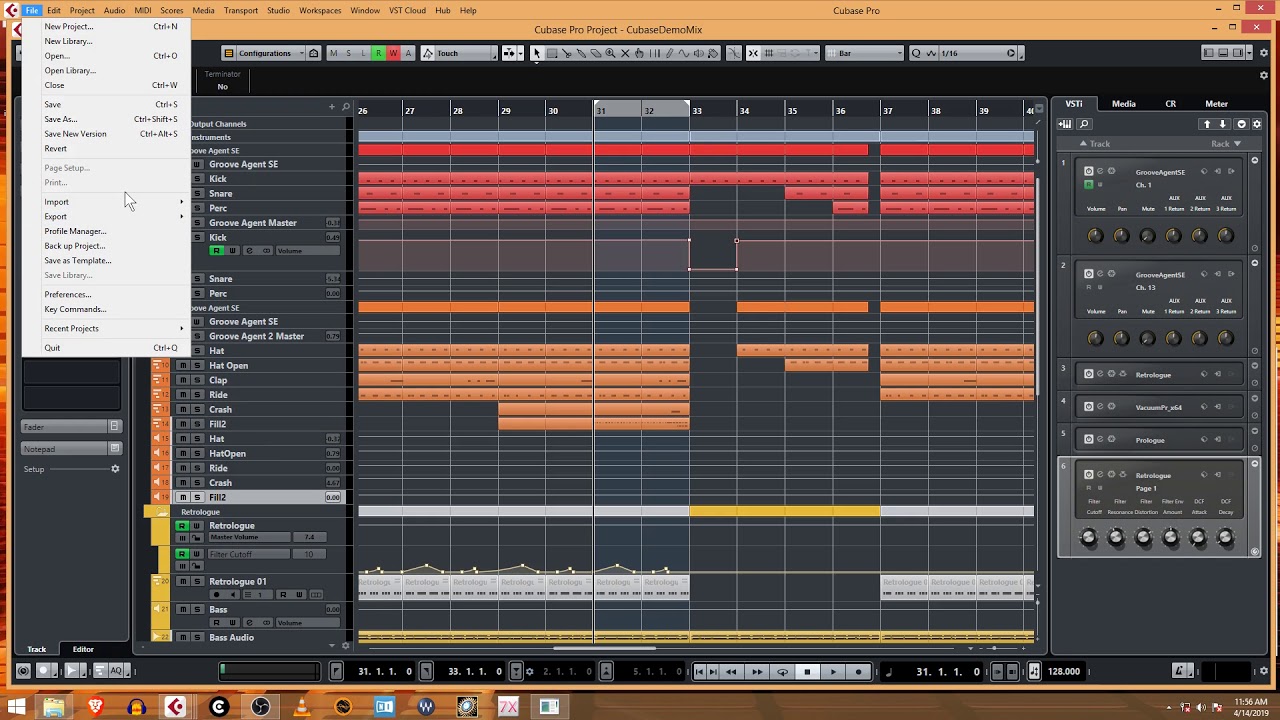Open VSTi rack settings gear
1280x720 pixels.
click(x=1257, y=124)
